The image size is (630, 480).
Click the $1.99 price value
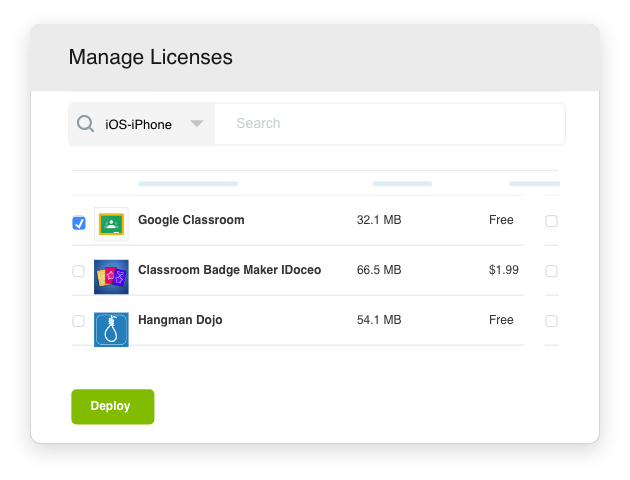tap(503, 270)
